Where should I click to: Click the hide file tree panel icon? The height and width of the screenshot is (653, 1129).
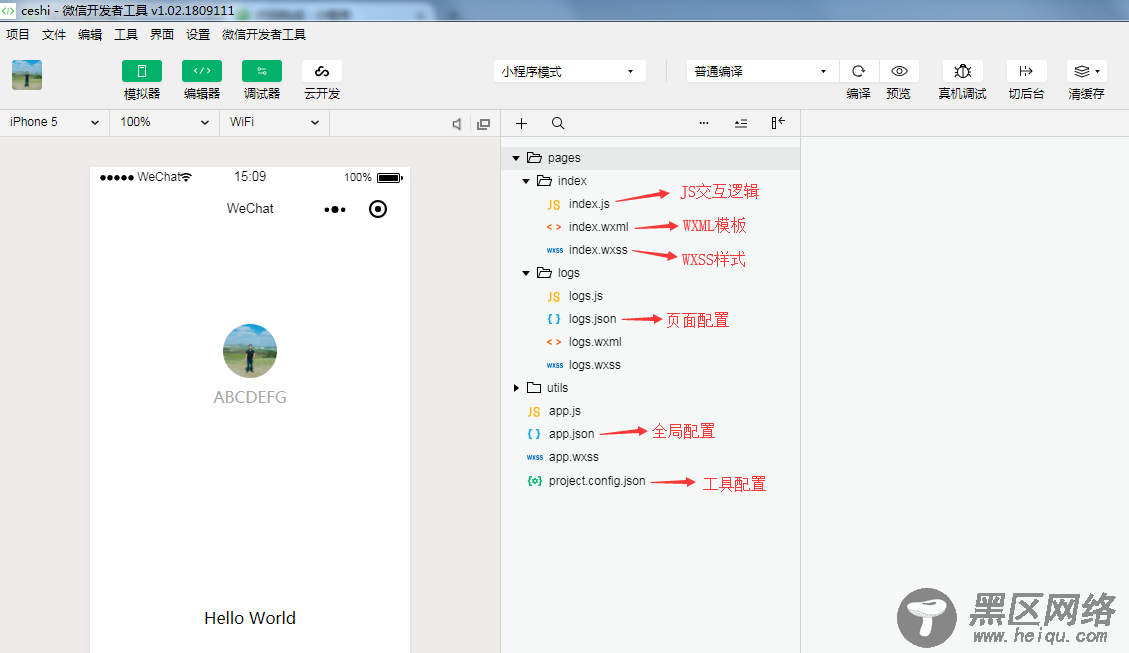(778, 123)
